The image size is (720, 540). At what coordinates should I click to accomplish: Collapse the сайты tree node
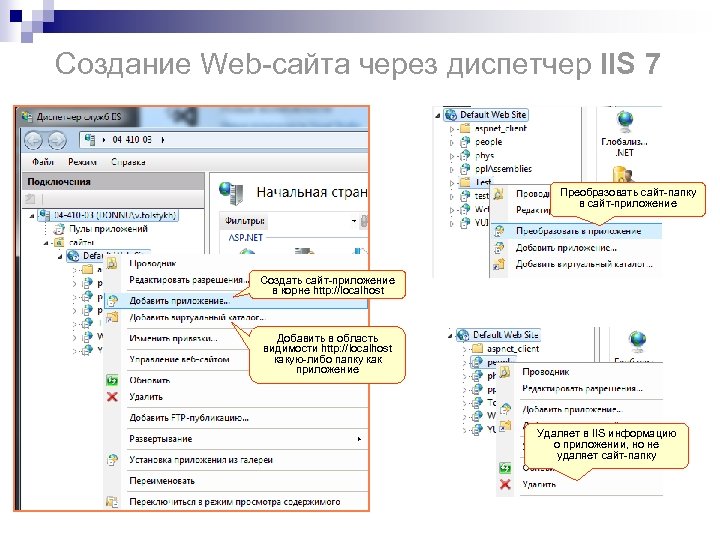[46, 242]
